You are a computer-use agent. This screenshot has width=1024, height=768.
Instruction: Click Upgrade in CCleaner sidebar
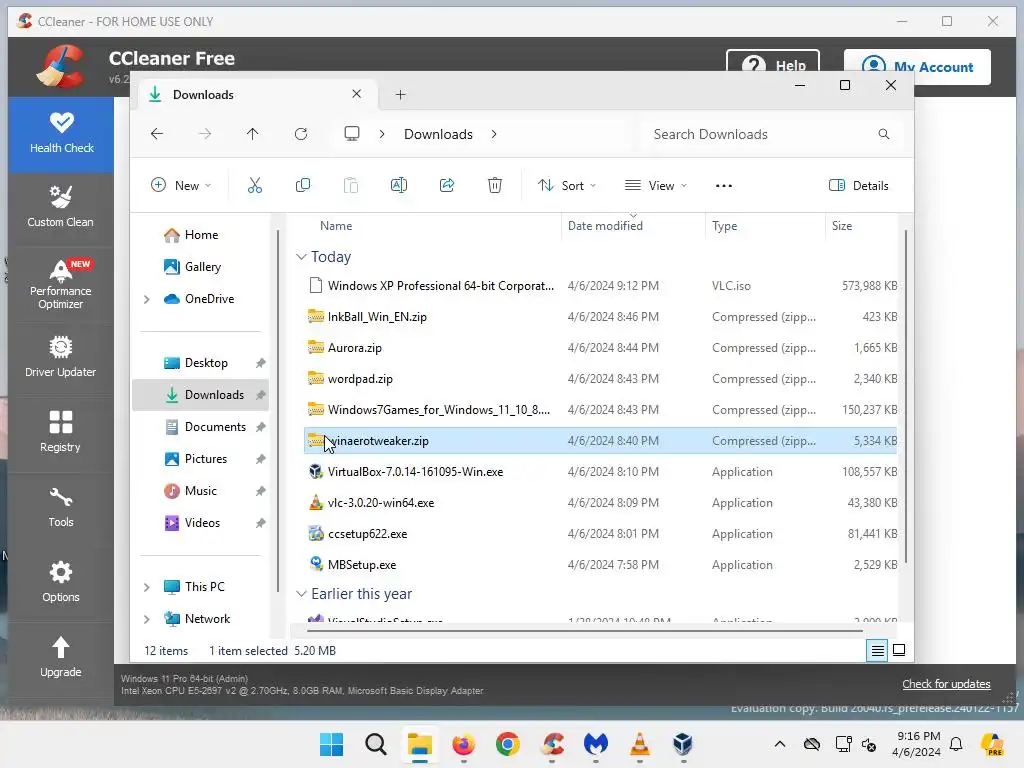point(61,657)
